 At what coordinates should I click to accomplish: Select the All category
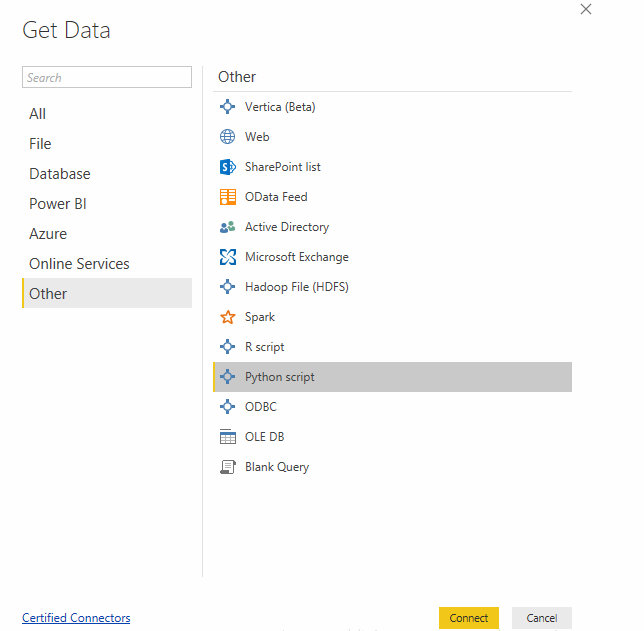point(107,114)
